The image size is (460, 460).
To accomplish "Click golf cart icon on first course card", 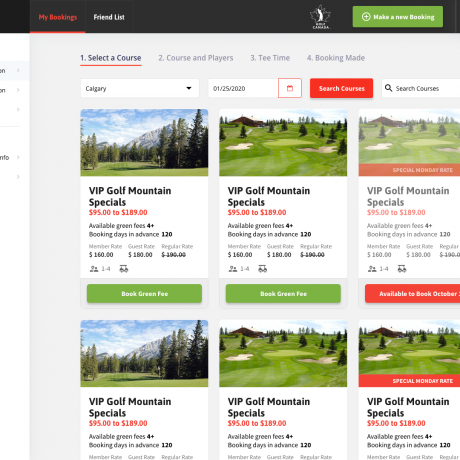I will (x=124, y=269).
